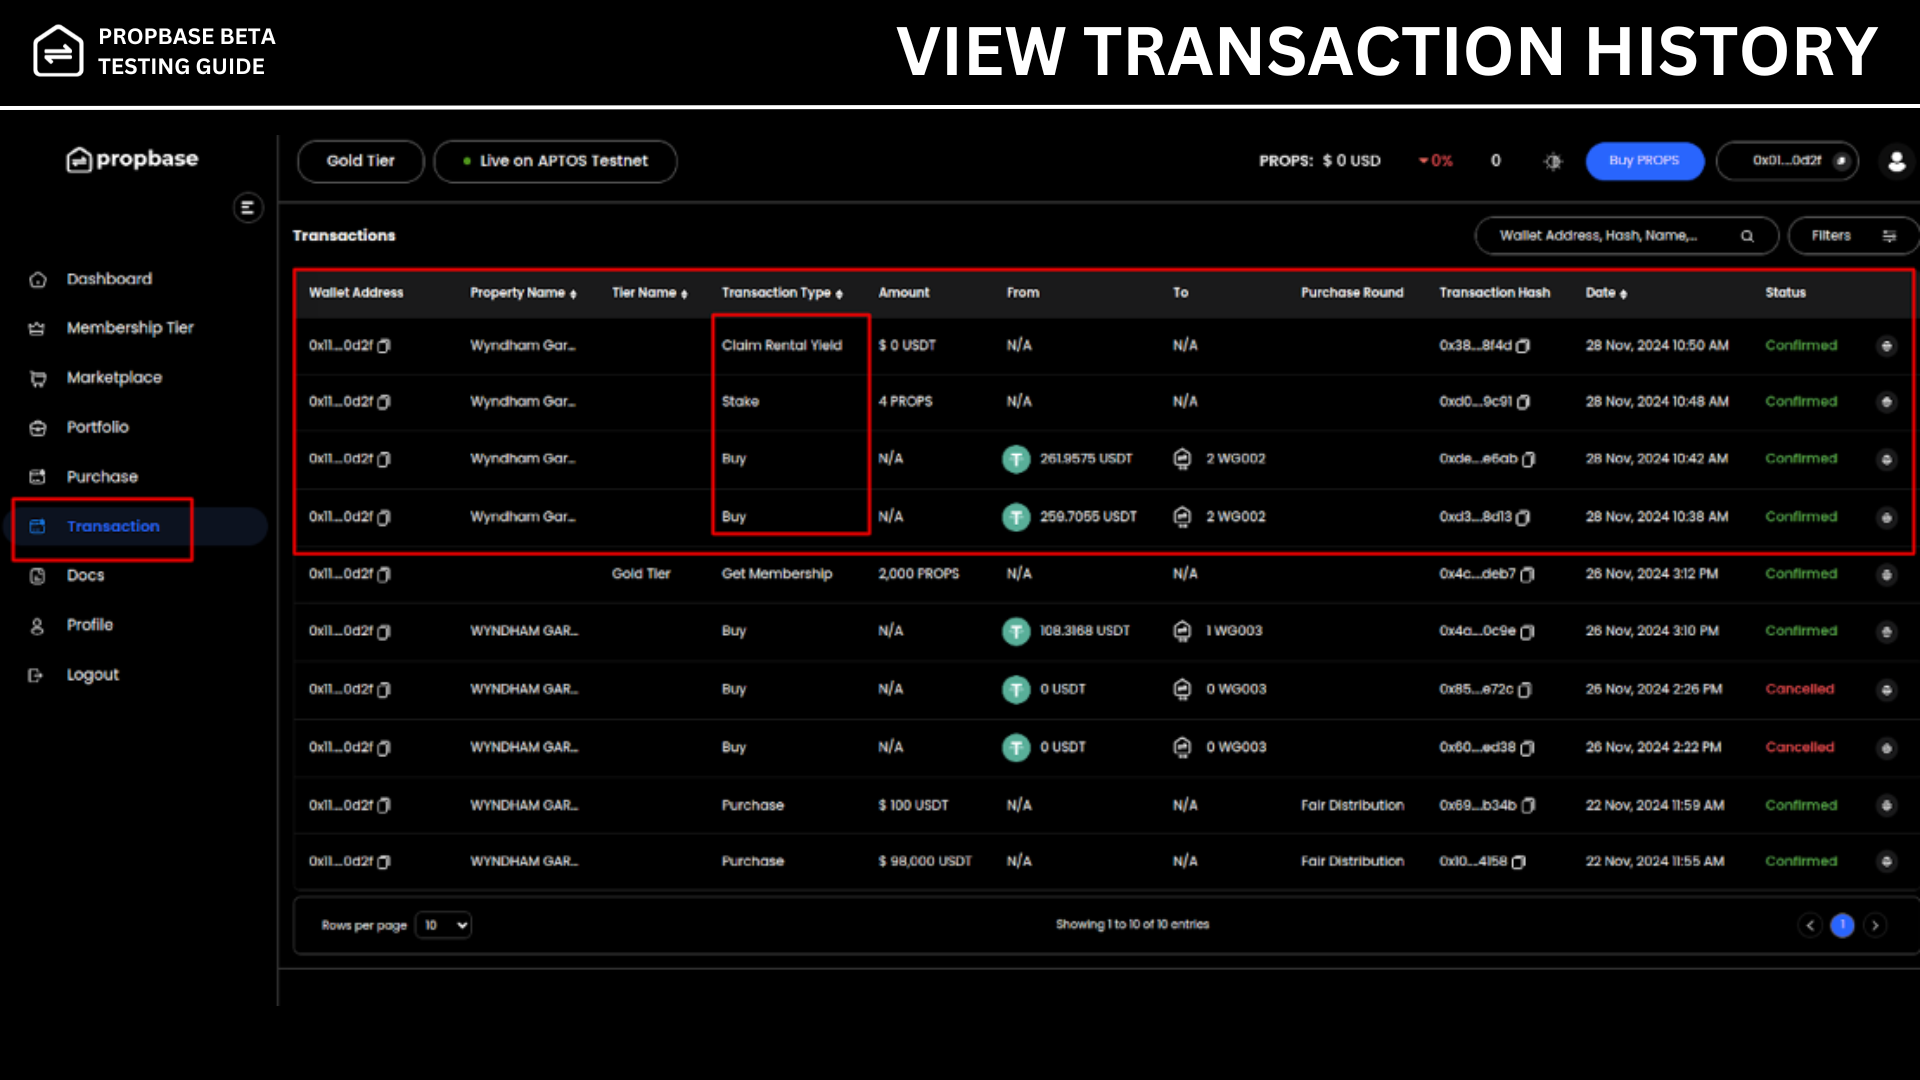
Task: Click wallet address 0x01...0d2f button
Action: coord(1786,161)
